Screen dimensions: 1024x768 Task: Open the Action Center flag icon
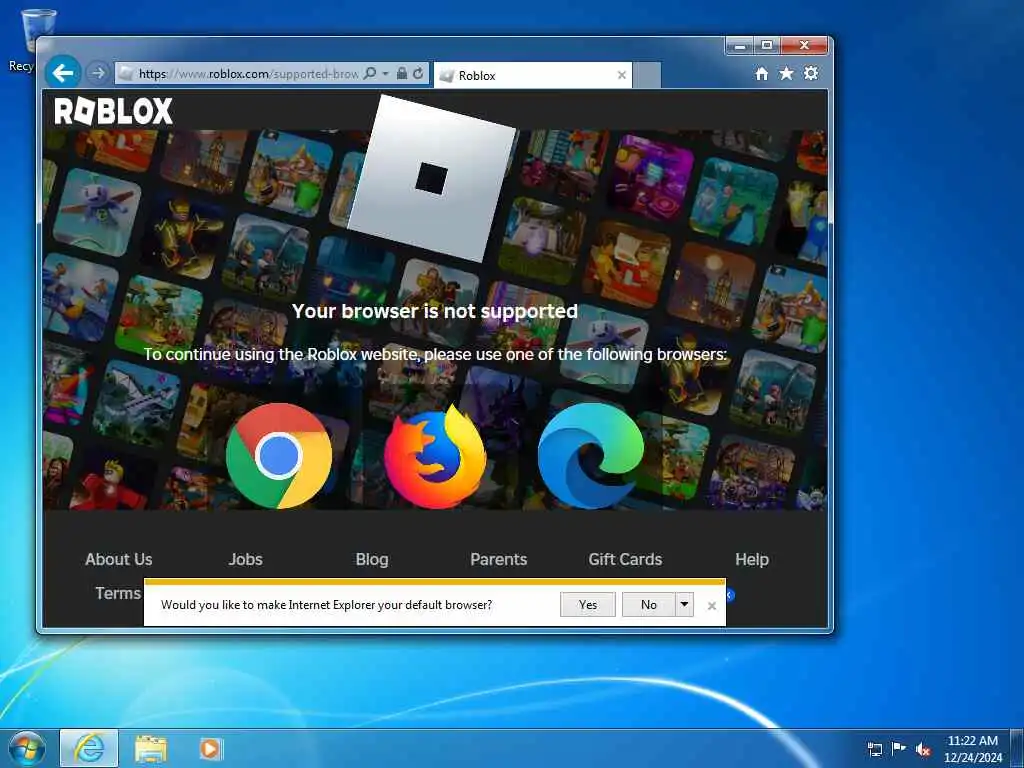[x=899, y=749]
